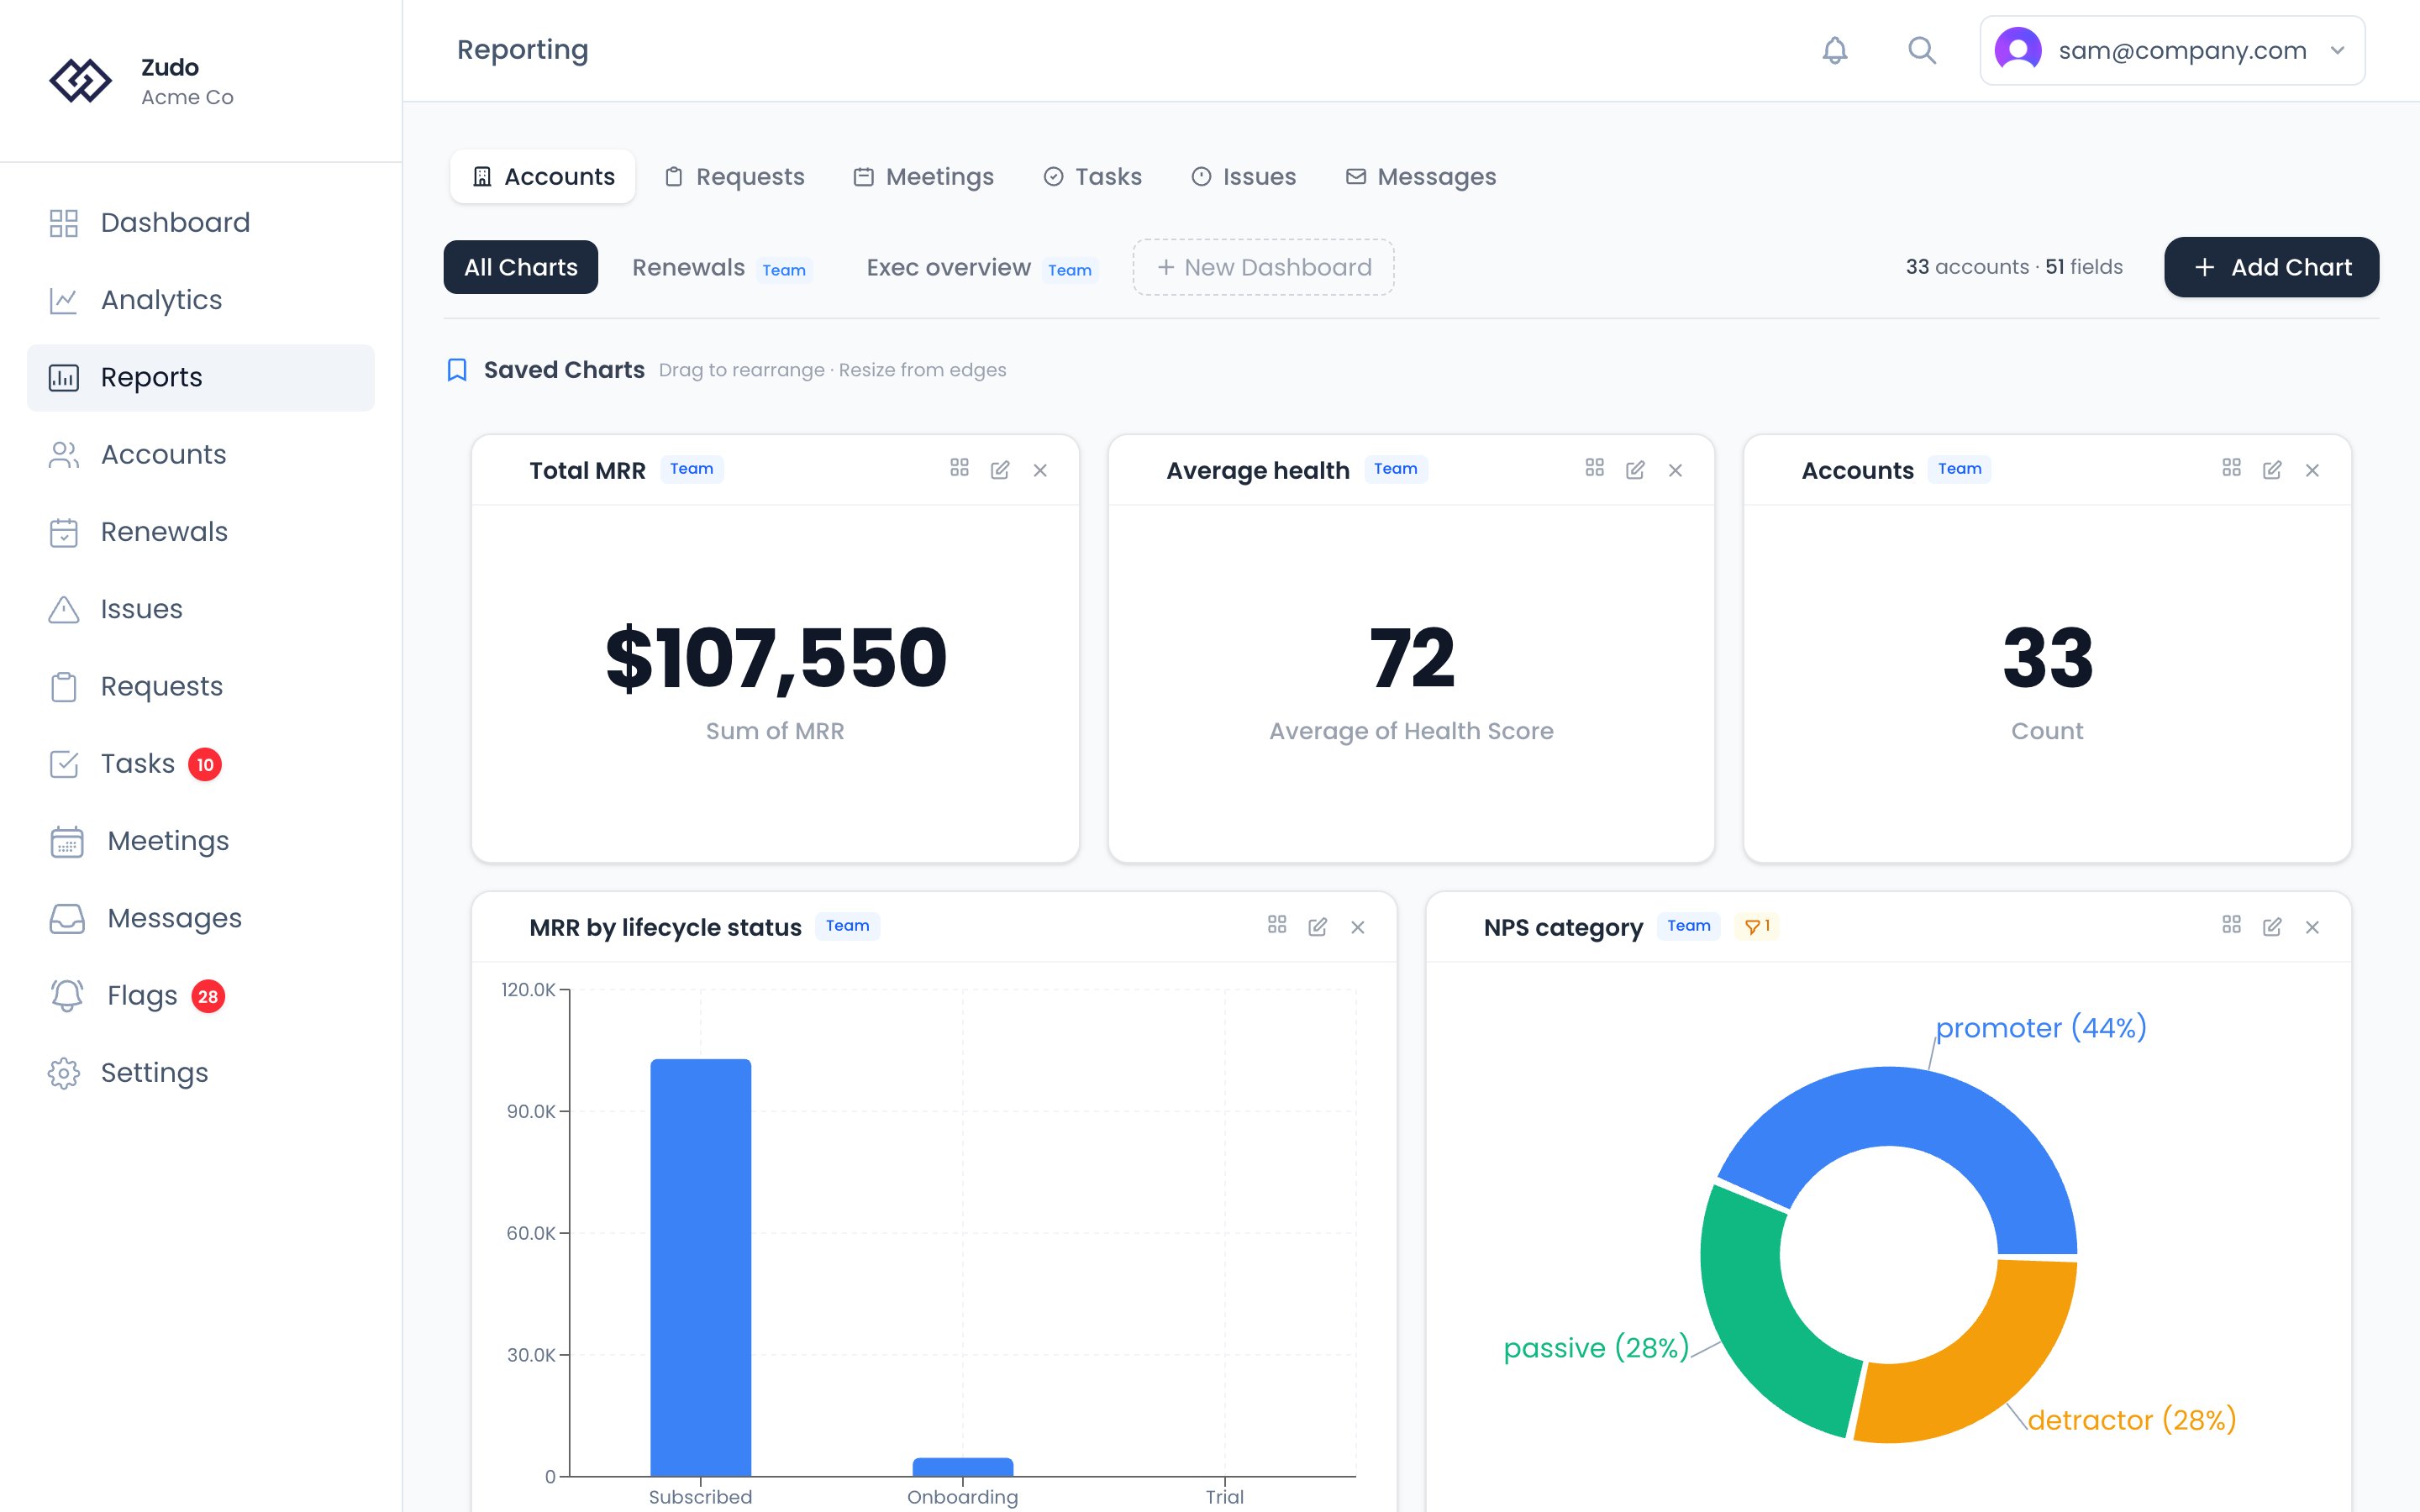Image resolution: width=2420 pixels, height=1512 pixels.
Task: Select the Accounts reporting tab
Action: click(x=543, y=177)
